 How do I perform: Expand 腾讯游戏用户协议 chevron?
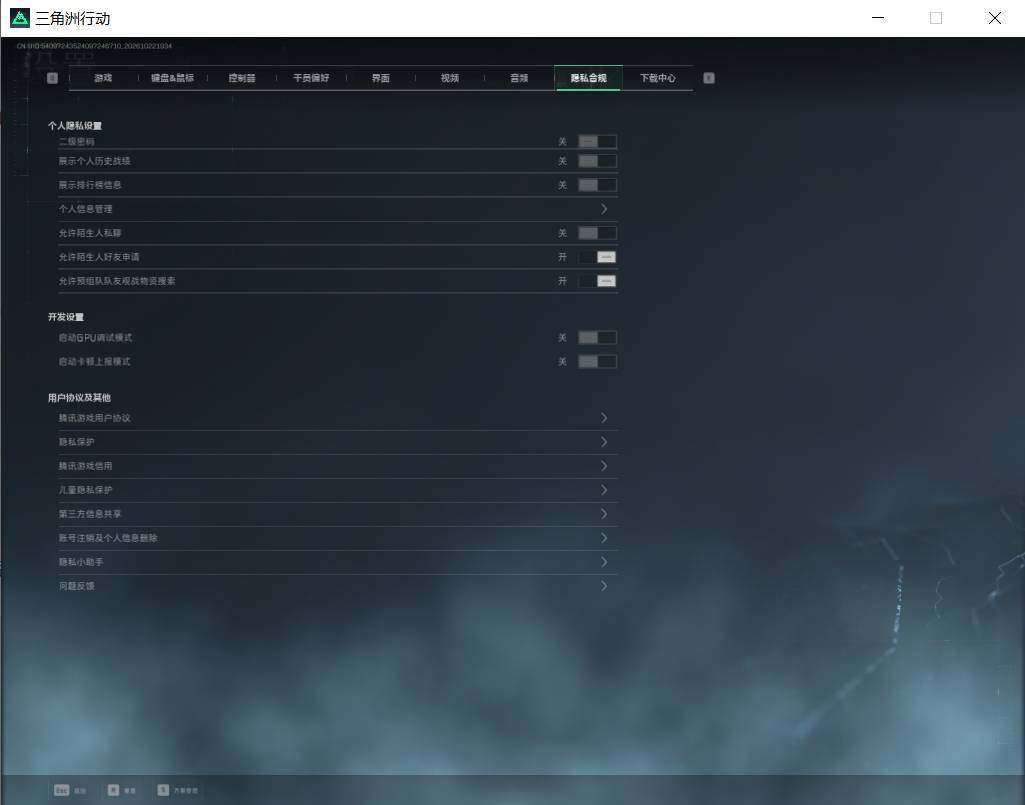[x=604, y=418]
